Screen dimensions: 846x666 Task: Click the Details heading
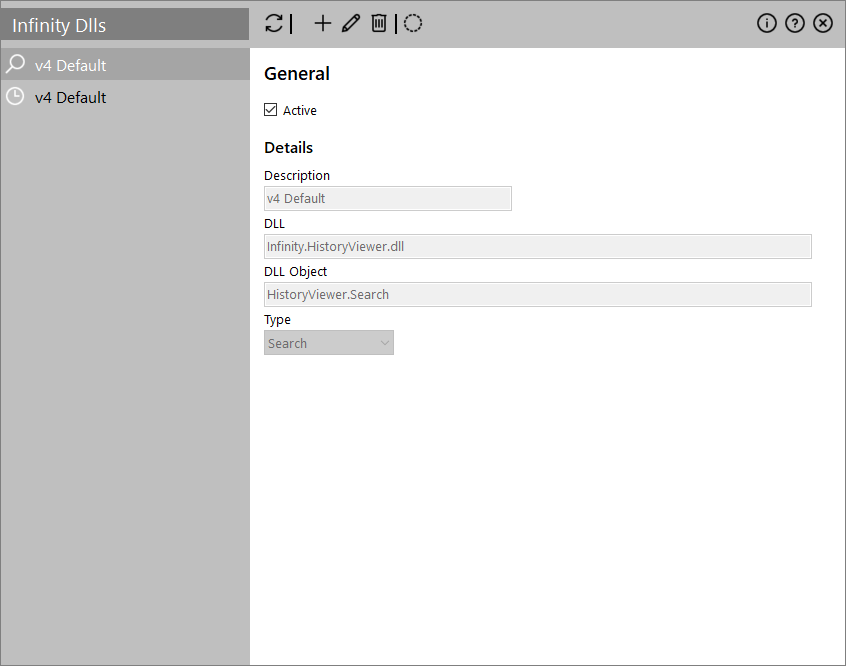[x=289, y=147]
